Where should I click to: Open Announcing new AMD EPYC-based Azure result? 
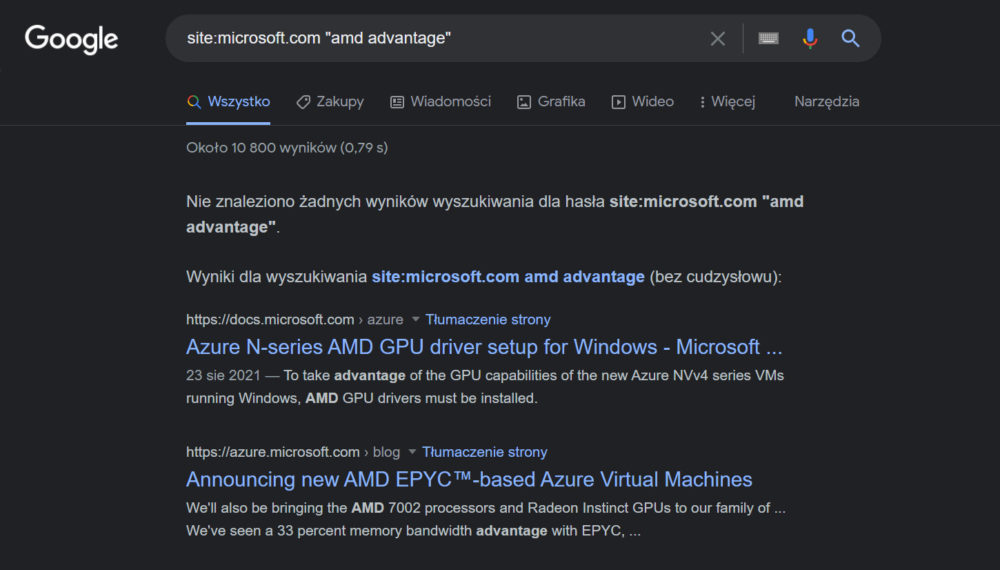pyautogui.click(x=469, y=479)
